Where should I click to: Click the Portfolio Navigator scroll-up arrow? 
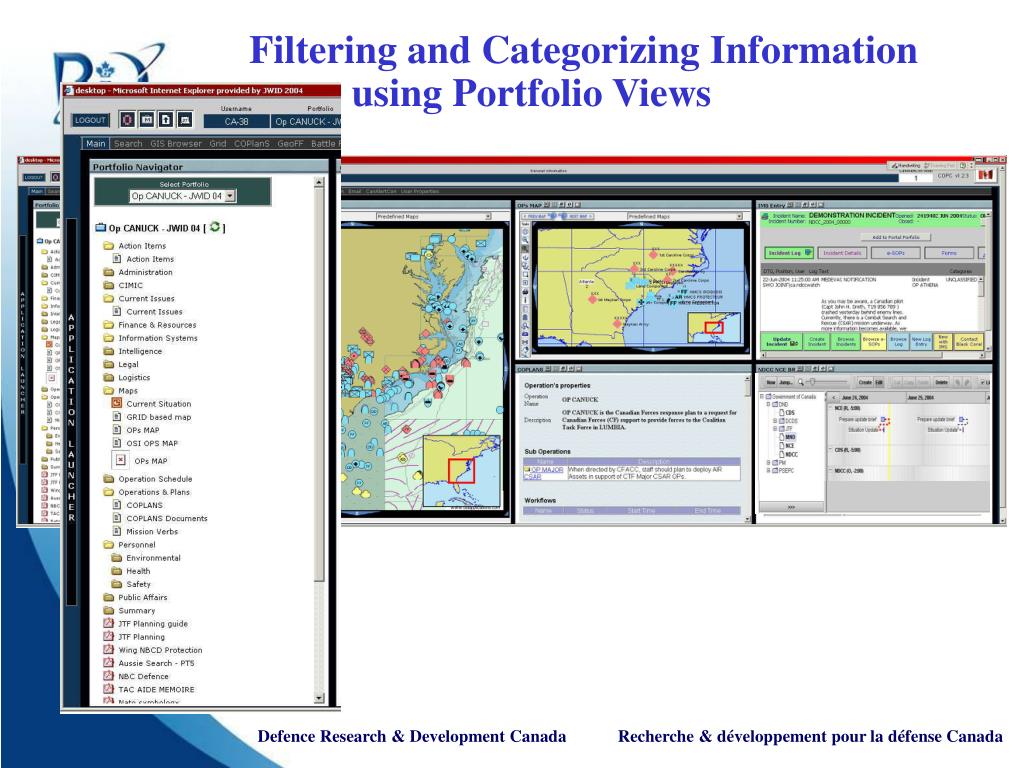click(x=319, y=182)
